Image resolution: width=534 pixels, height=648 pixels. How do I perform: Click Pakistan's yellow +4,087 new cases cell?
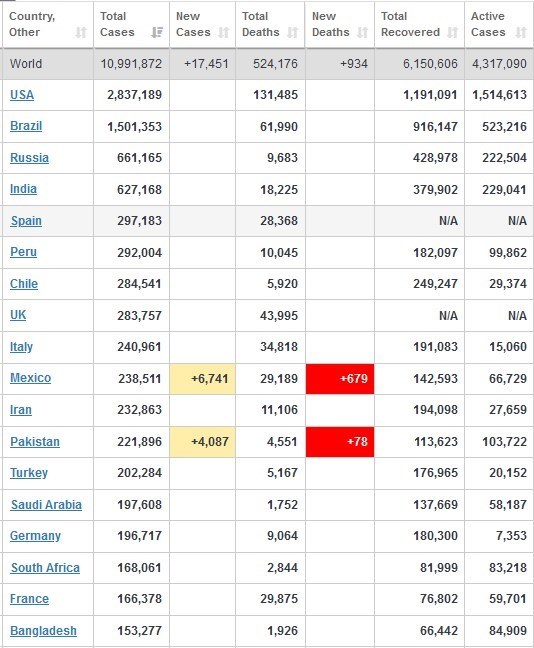[203, 442]
